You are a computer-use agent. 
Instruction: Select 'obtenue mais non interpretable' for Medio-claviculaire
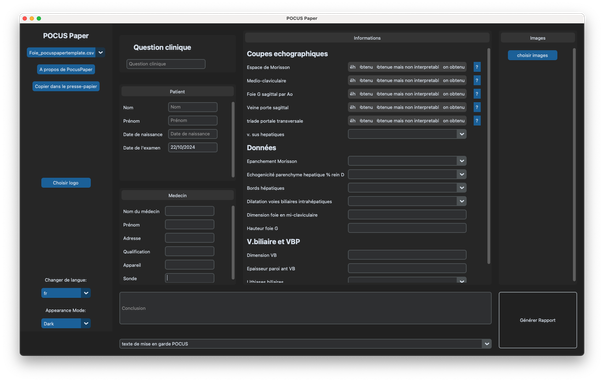pyautogui.click(x=408, y=81)
